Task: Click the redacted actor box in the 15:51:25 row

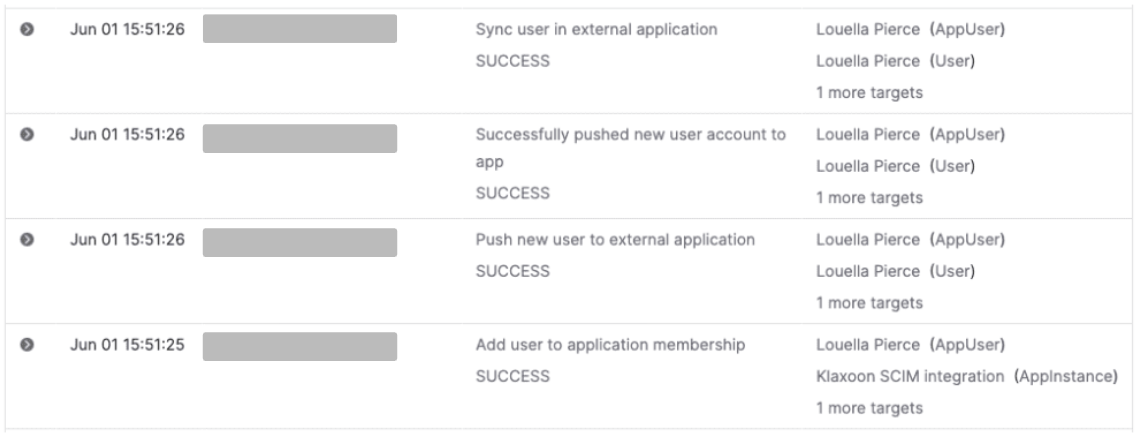Action: point(299,346)
